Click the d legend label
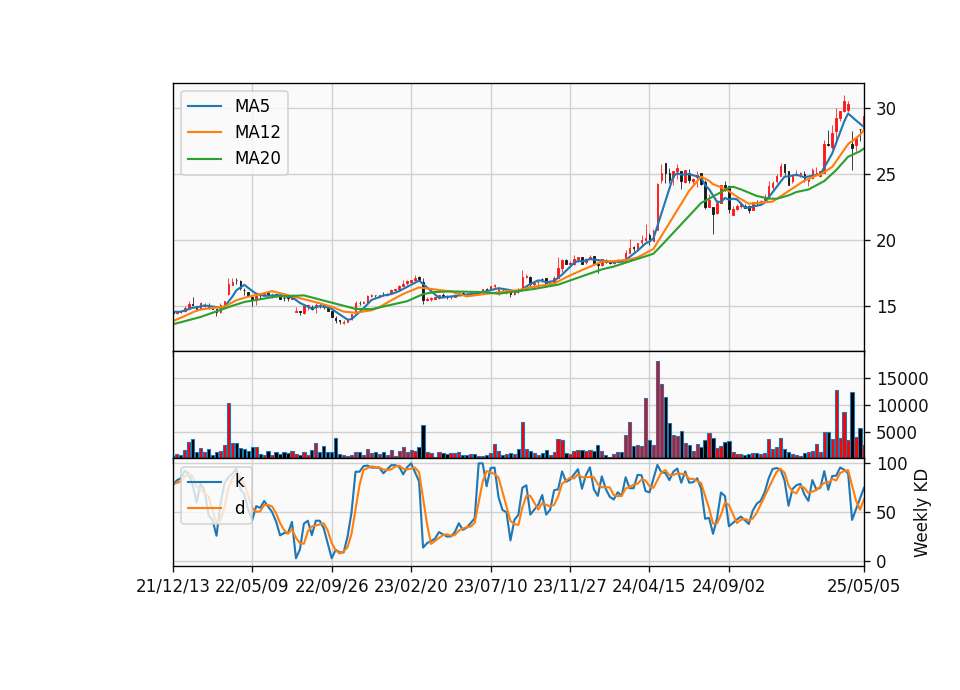The height and width of the screenshot is (690, 960). click(239, 508)
